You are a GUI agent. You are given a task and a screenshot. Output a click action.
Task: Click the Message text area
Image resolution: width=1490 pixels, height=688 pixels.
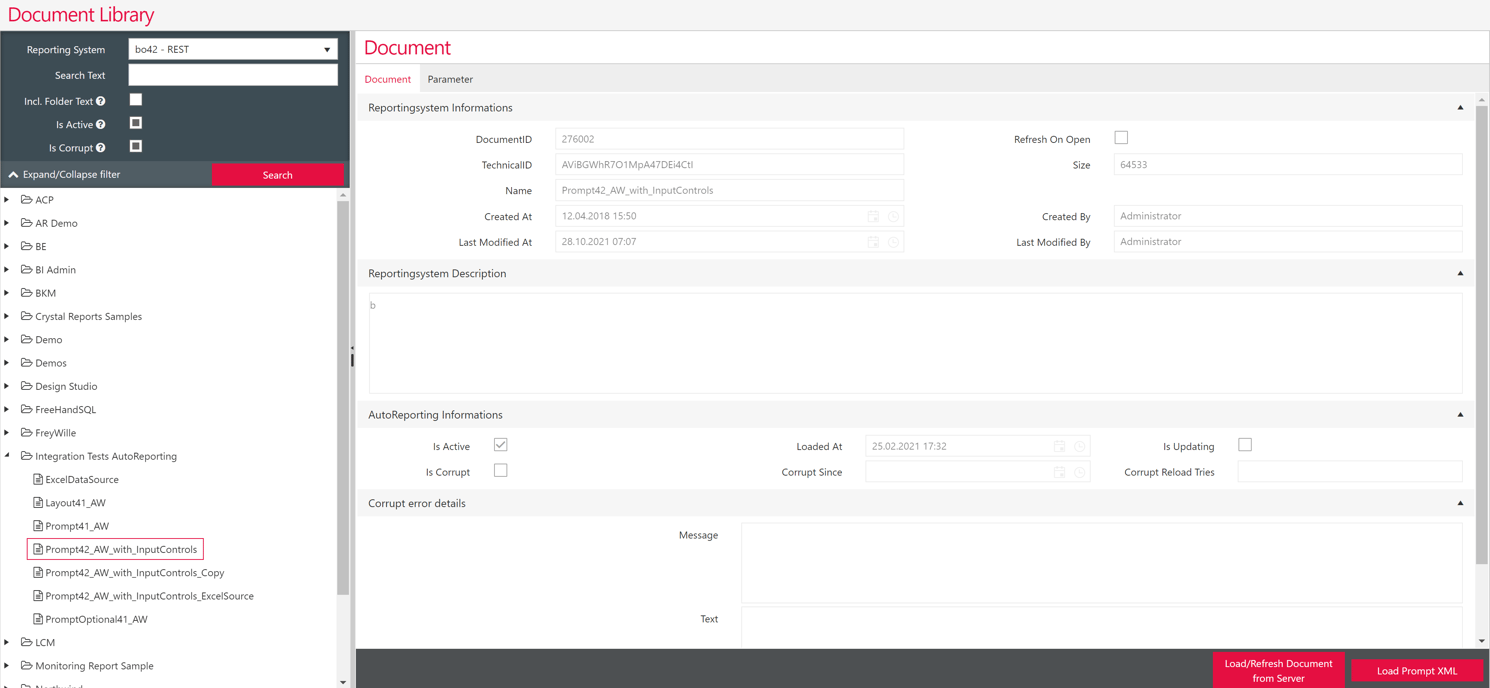pyautogui.click(x=1101, y=563)
